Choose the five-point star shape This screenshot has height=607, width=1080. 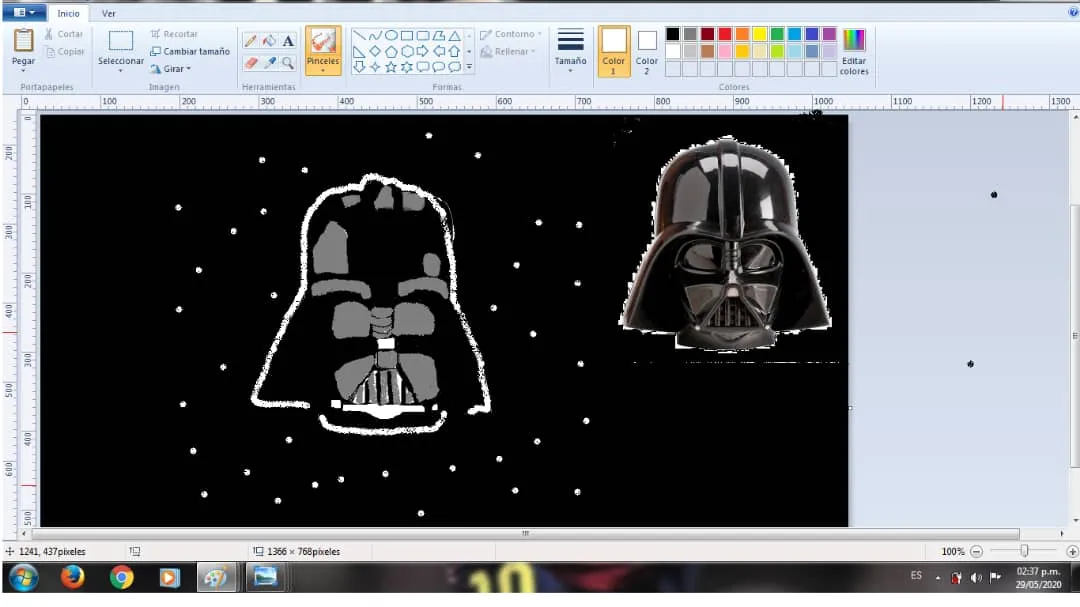[391, 67]
